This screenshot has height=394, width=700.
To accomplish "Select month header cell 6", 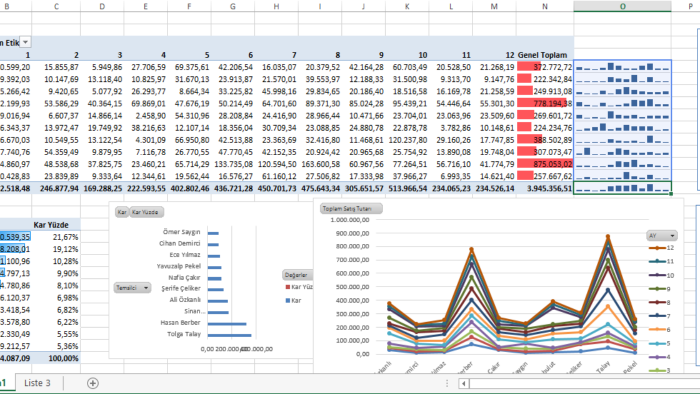I will point(233,55).
